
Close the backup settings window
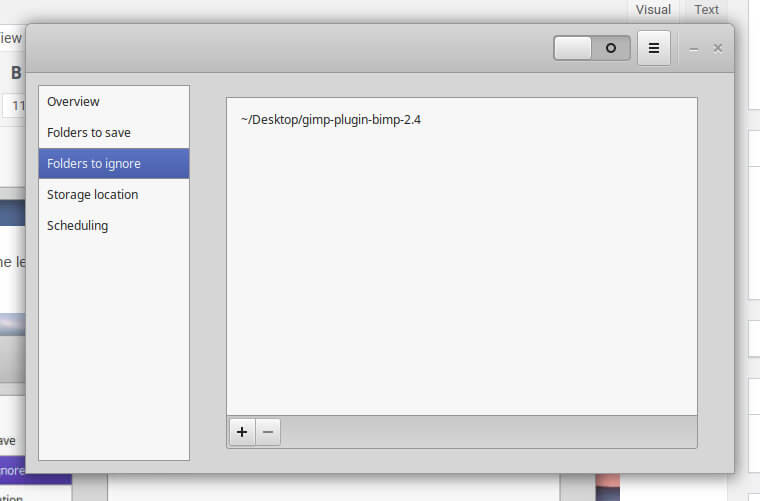click(718, 48)
